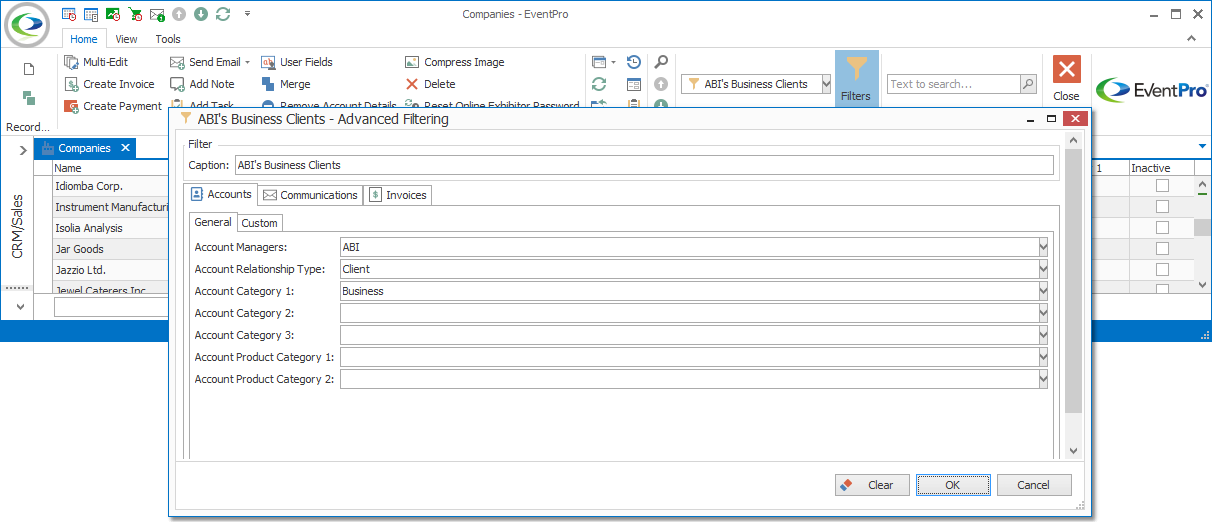The height and width of the screenshot is (524, 1212).
Task: Click the gray up arrow quick access icon
Action: coord(179,14)
